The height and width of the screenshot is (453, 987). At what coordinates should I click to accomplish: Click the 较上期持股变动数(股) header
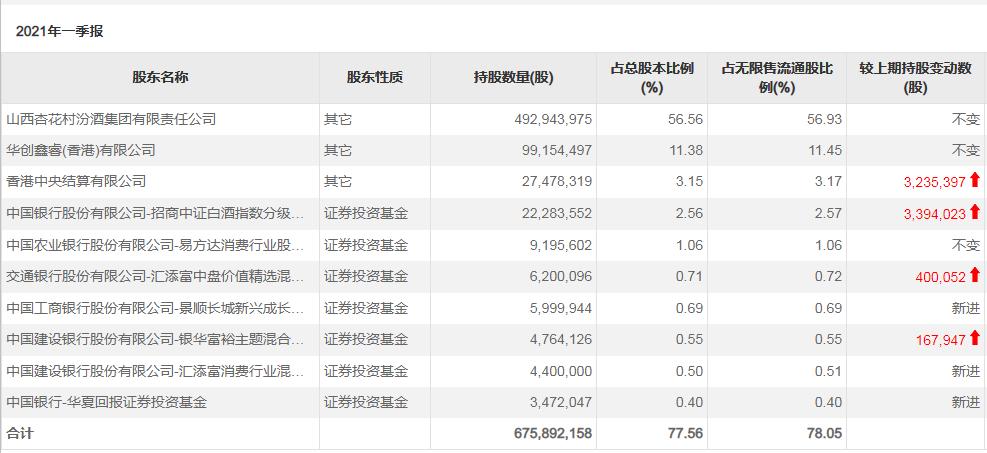click(916, 78)
